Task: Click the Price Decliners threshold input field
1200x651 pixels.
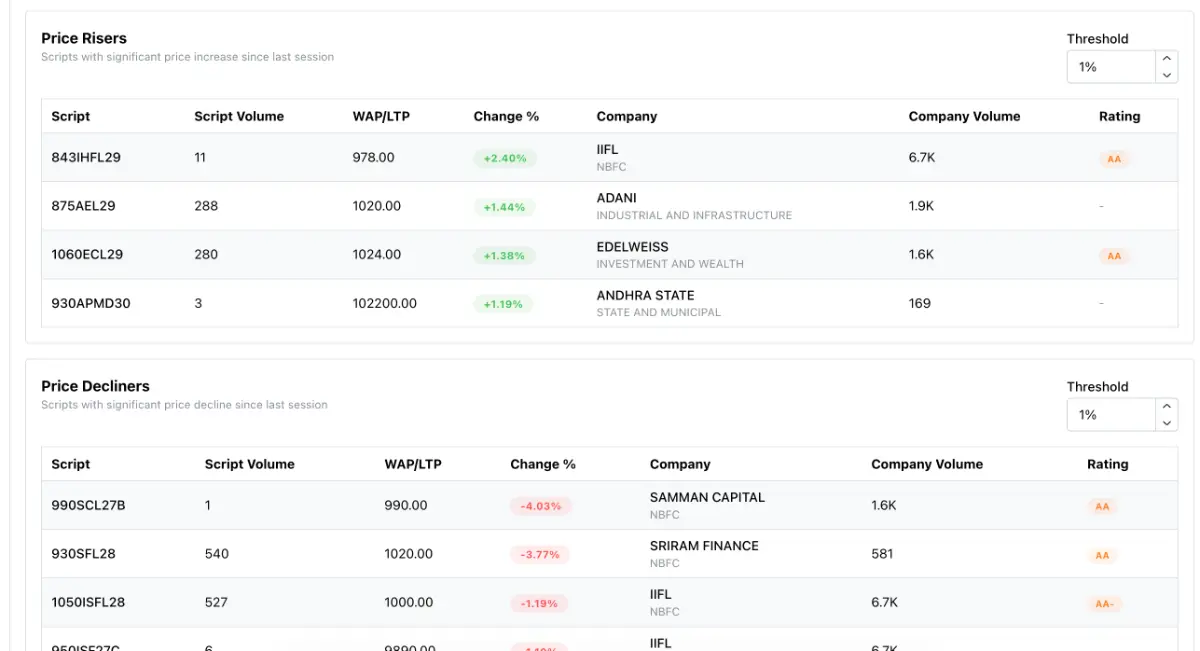Action: pyautogui.click(x=1112, y=415)
